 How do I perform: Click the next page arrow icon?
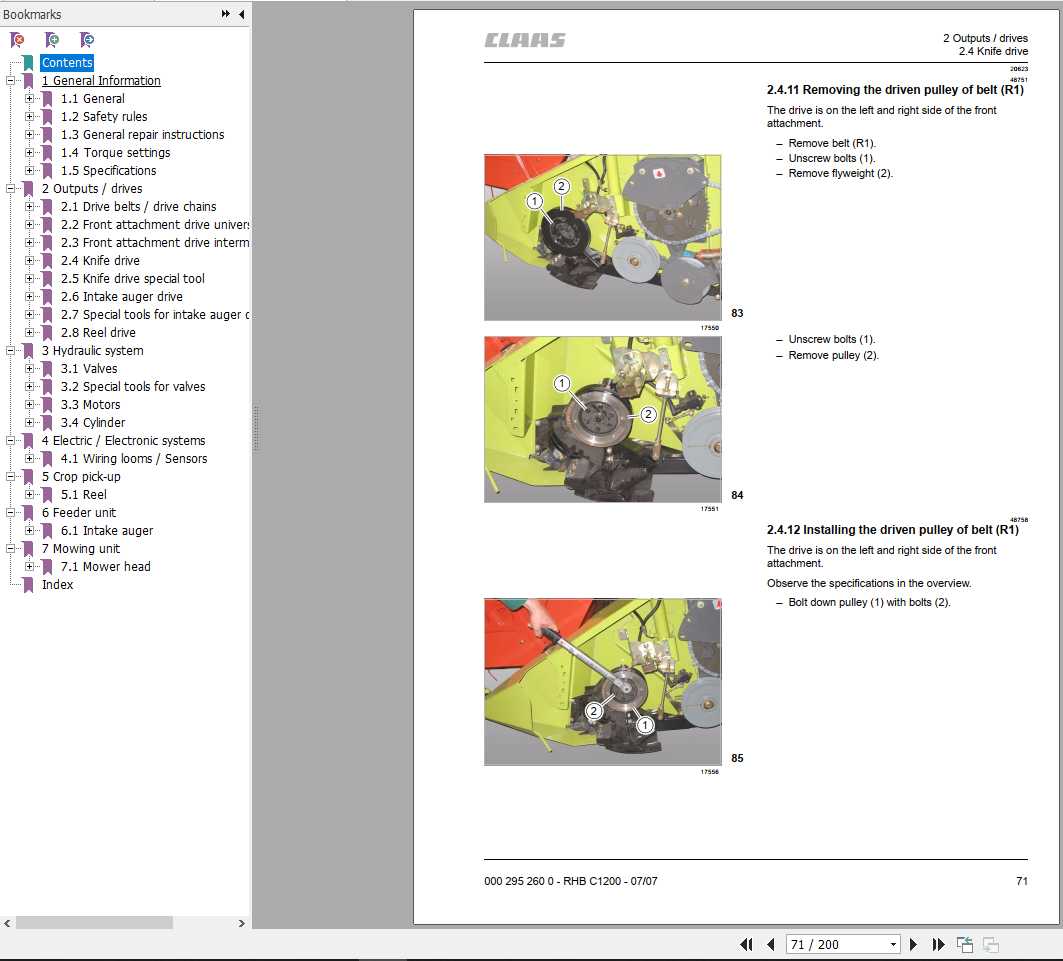pos(913,943)
